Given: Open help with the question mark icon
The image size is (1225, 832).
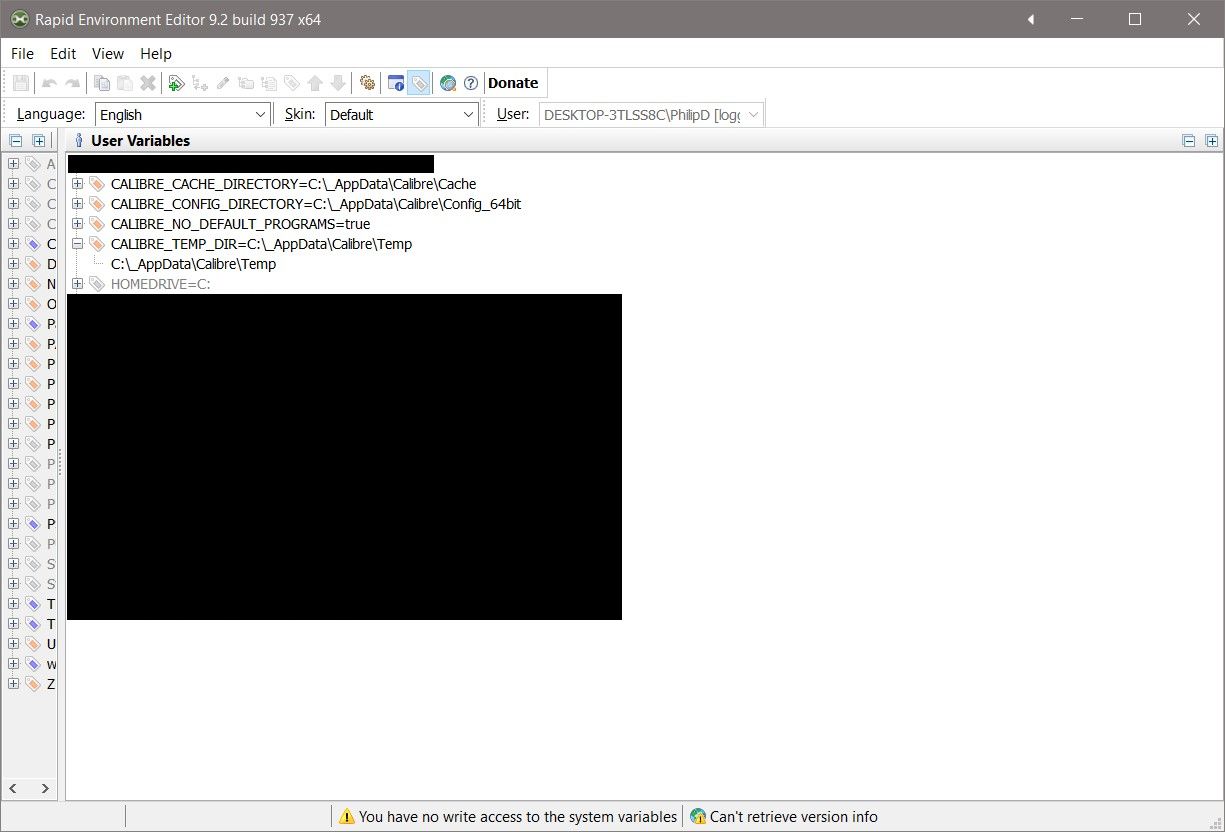Looking at the screenshot, I should click(471, 83).
